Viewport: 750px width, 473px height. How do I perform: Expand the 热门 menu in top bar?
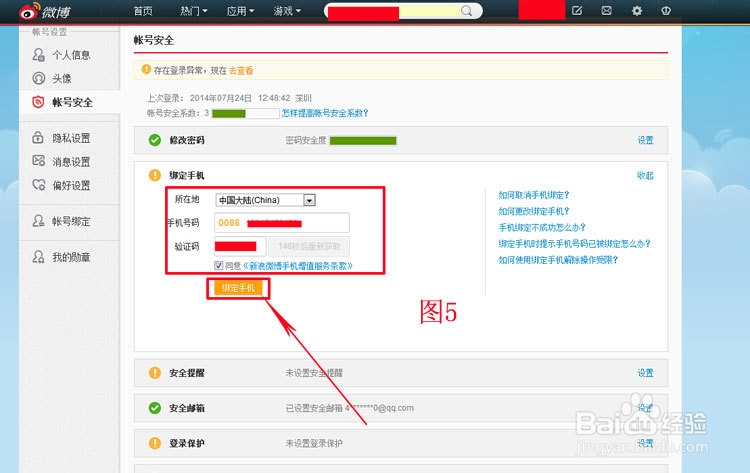193,11
